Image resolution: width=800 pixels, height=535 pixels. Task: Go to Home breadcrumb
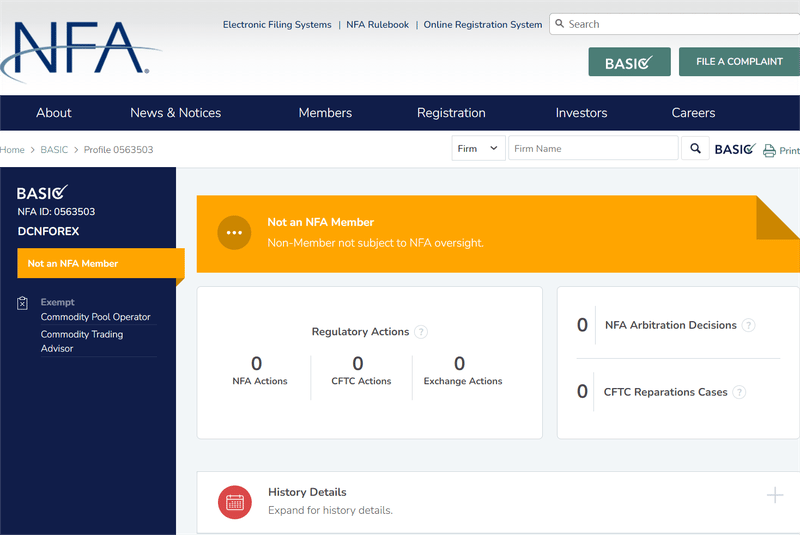[x=12, y=149]
